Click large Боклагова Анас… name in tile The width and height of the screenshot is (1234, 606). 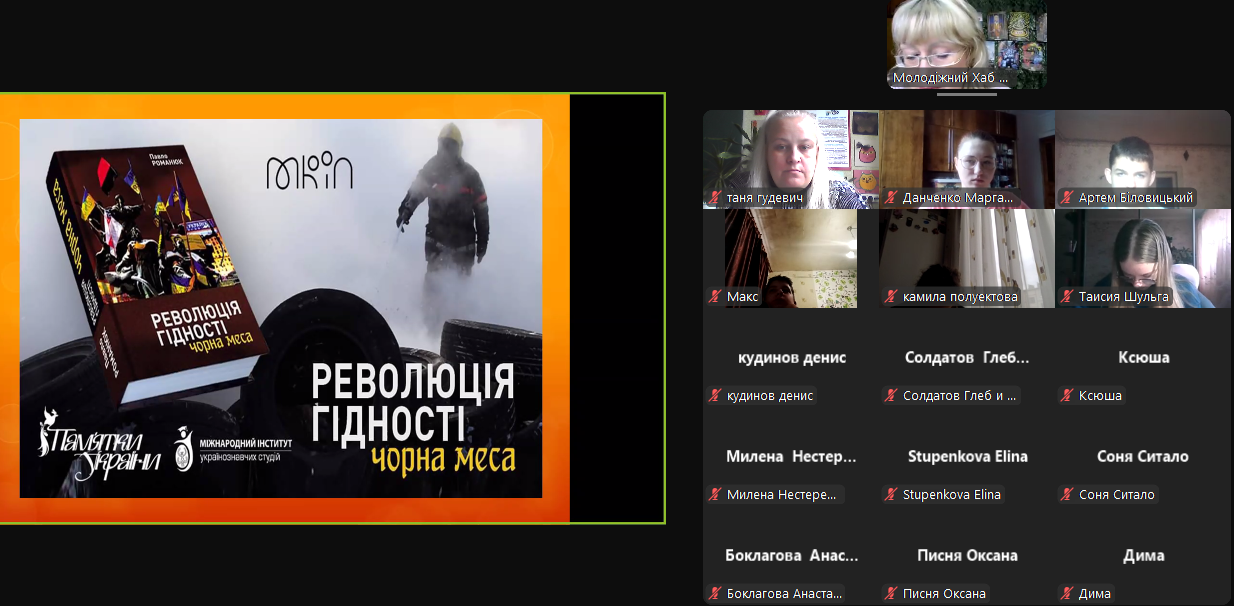click(x=792, y=555)
